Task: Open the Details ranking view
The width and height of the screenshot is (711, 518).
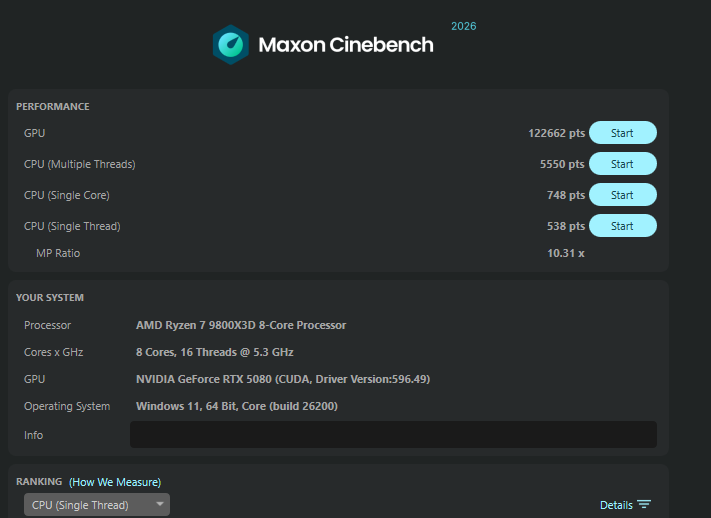Action: (x=616, y=505)
